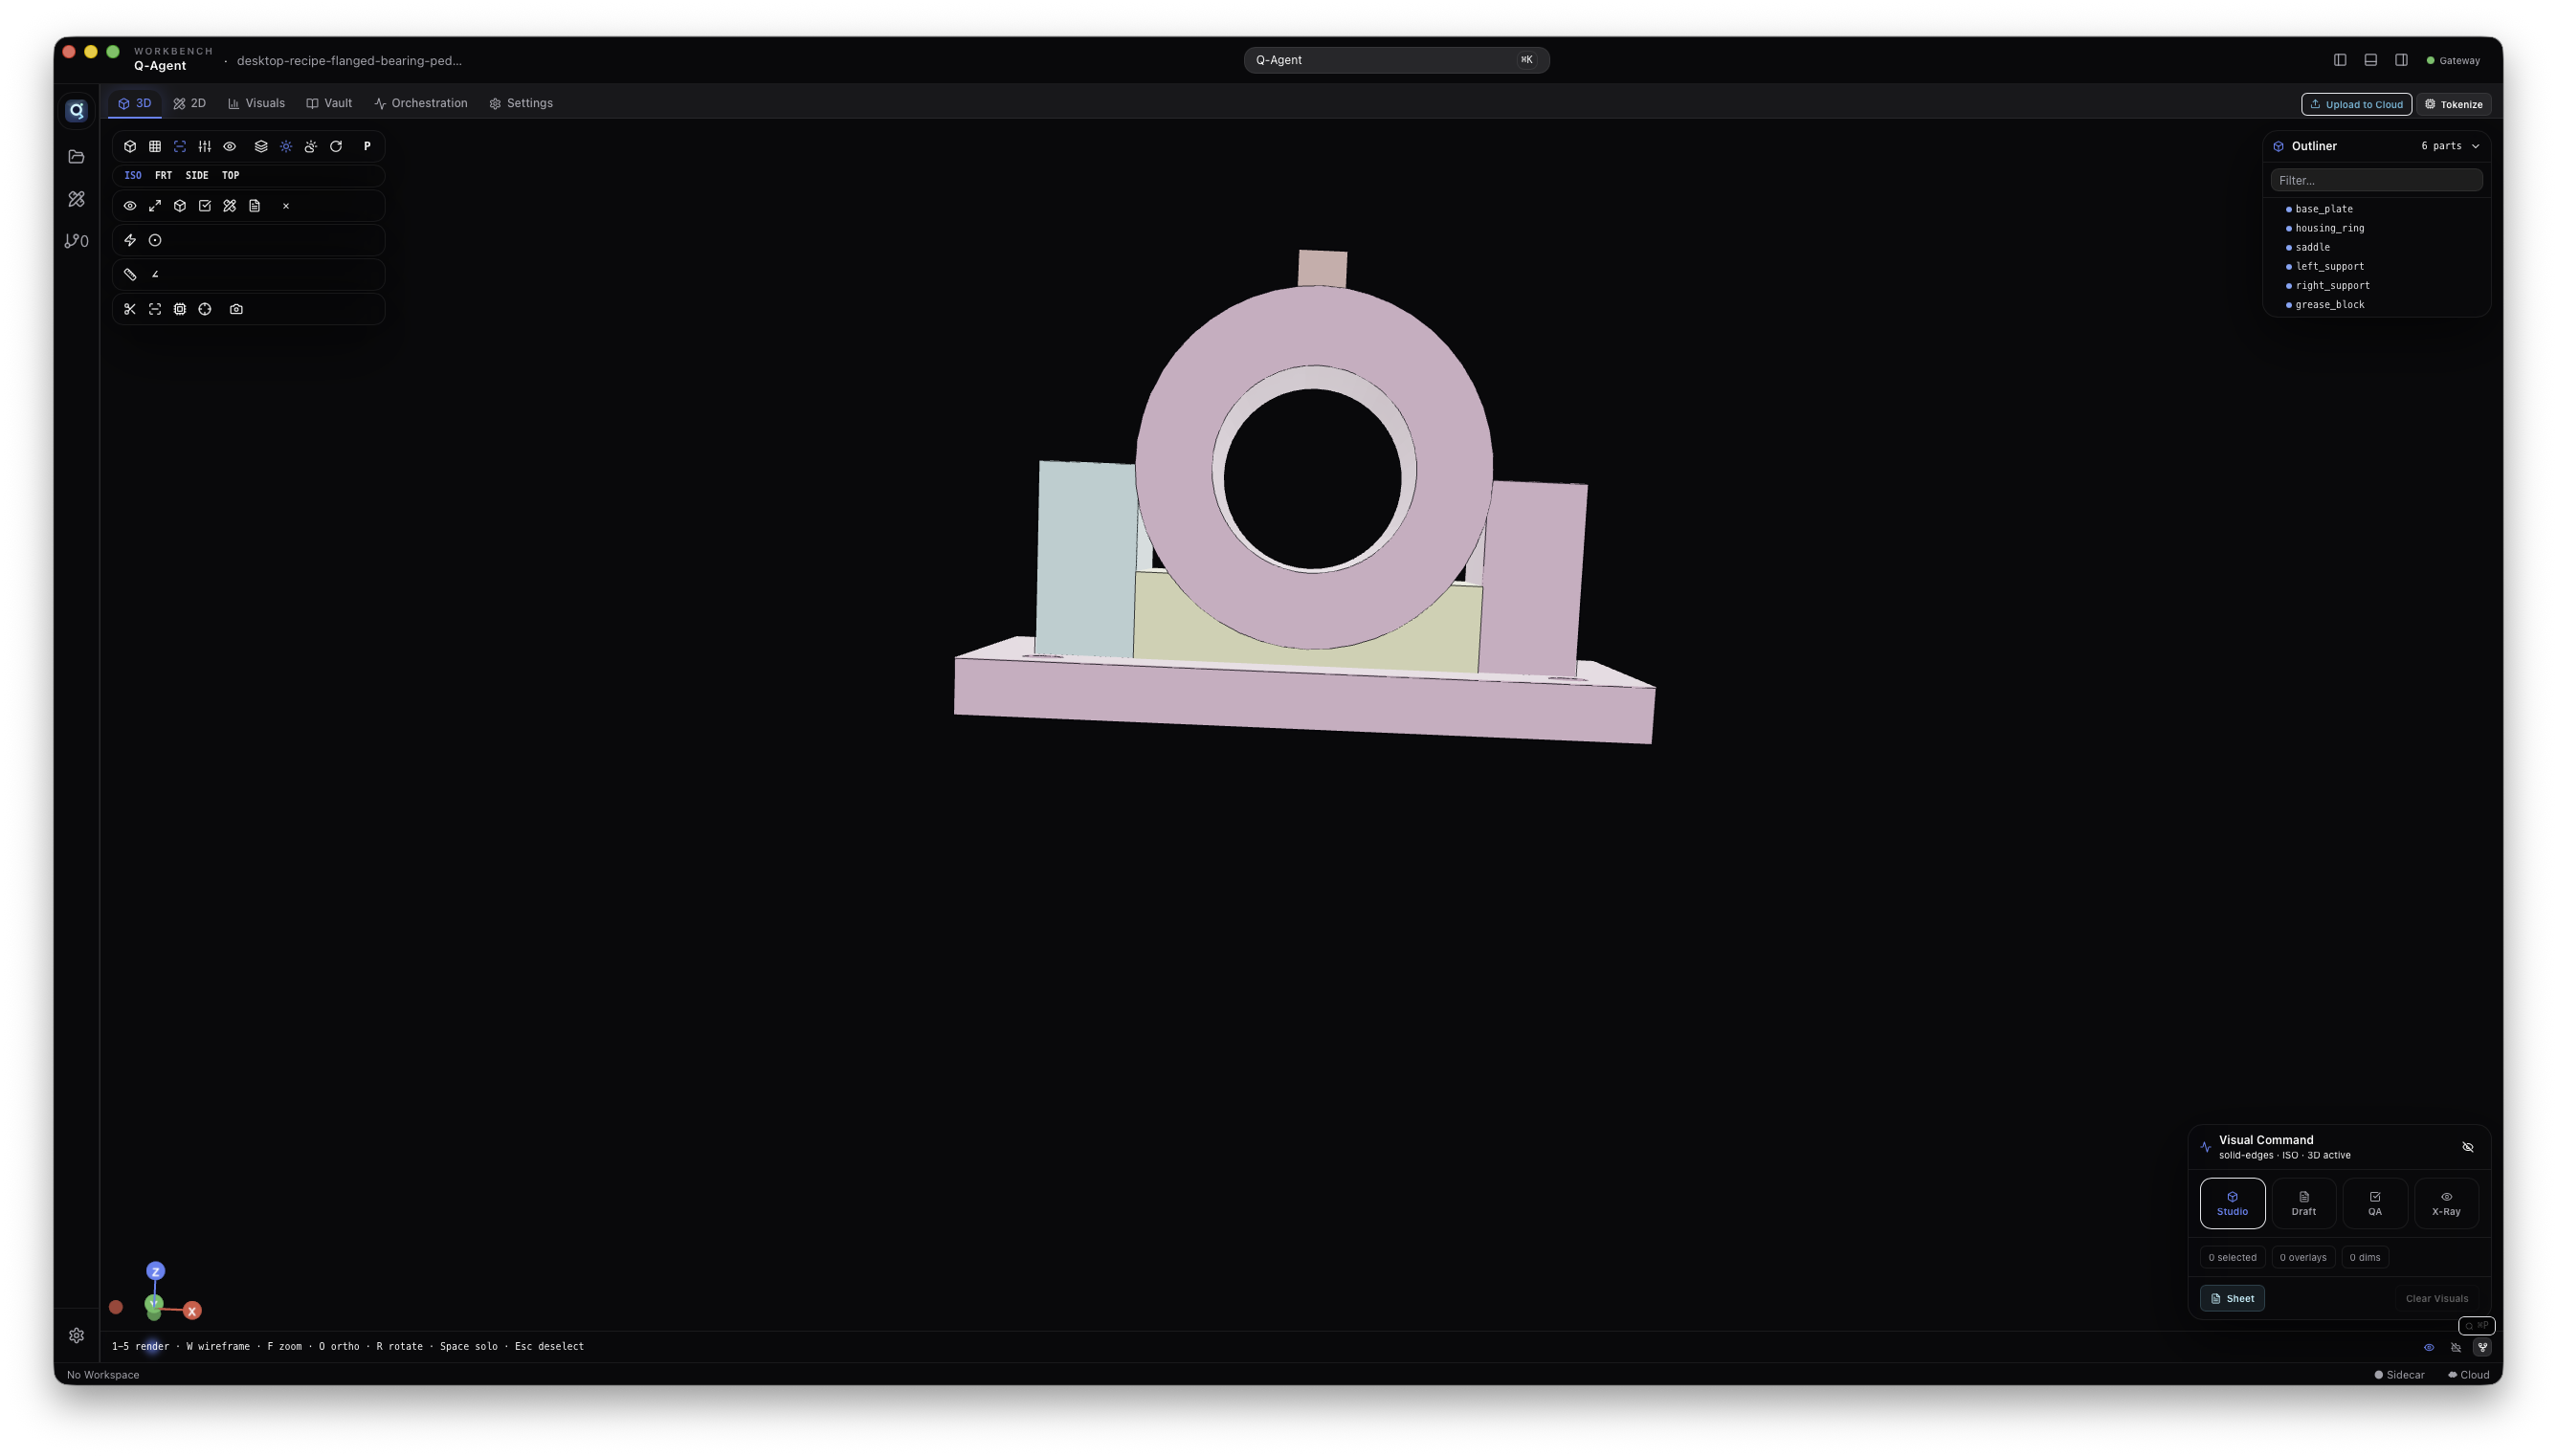This screenshot has width=2557, height=1456.
Task: Select the ruler measure tool
Action: 130,274
